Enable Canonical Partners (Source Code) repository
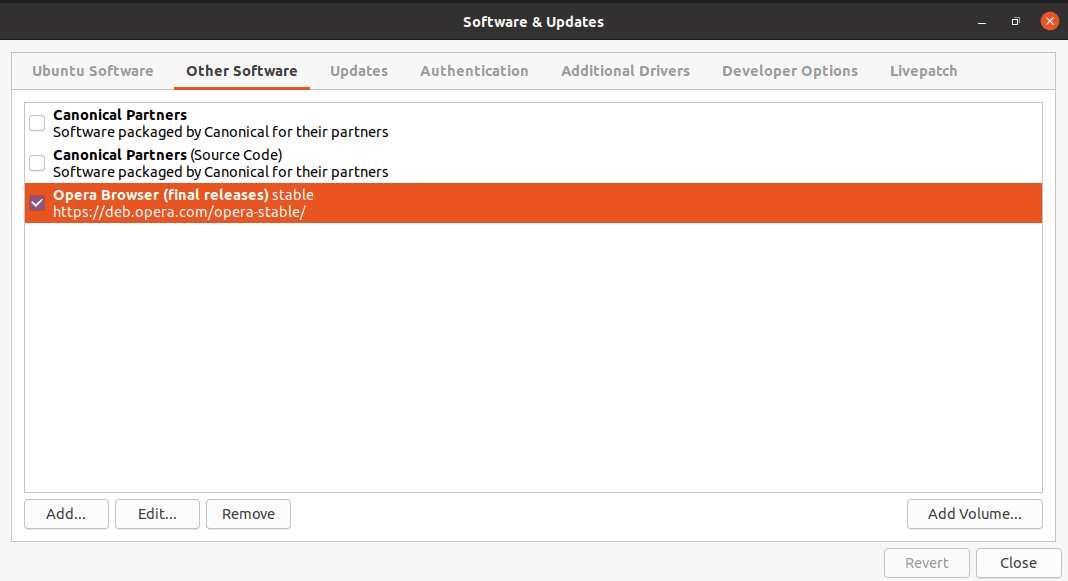The width and height of the screenshot is (1068, 581). [x=36, y=163]
